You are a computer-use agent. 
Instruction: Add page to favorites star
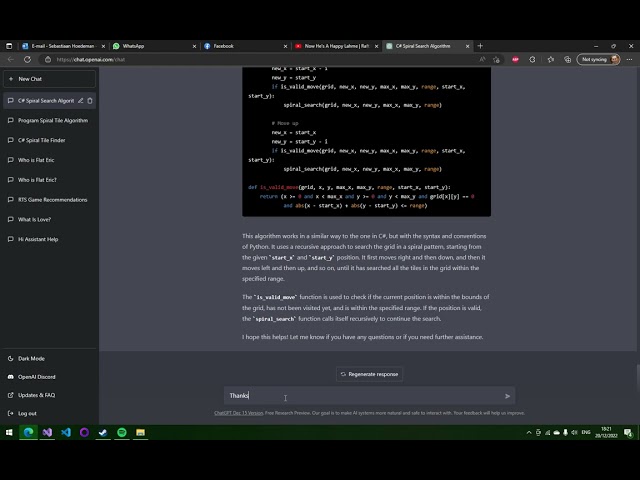click(x=496, y=60)
